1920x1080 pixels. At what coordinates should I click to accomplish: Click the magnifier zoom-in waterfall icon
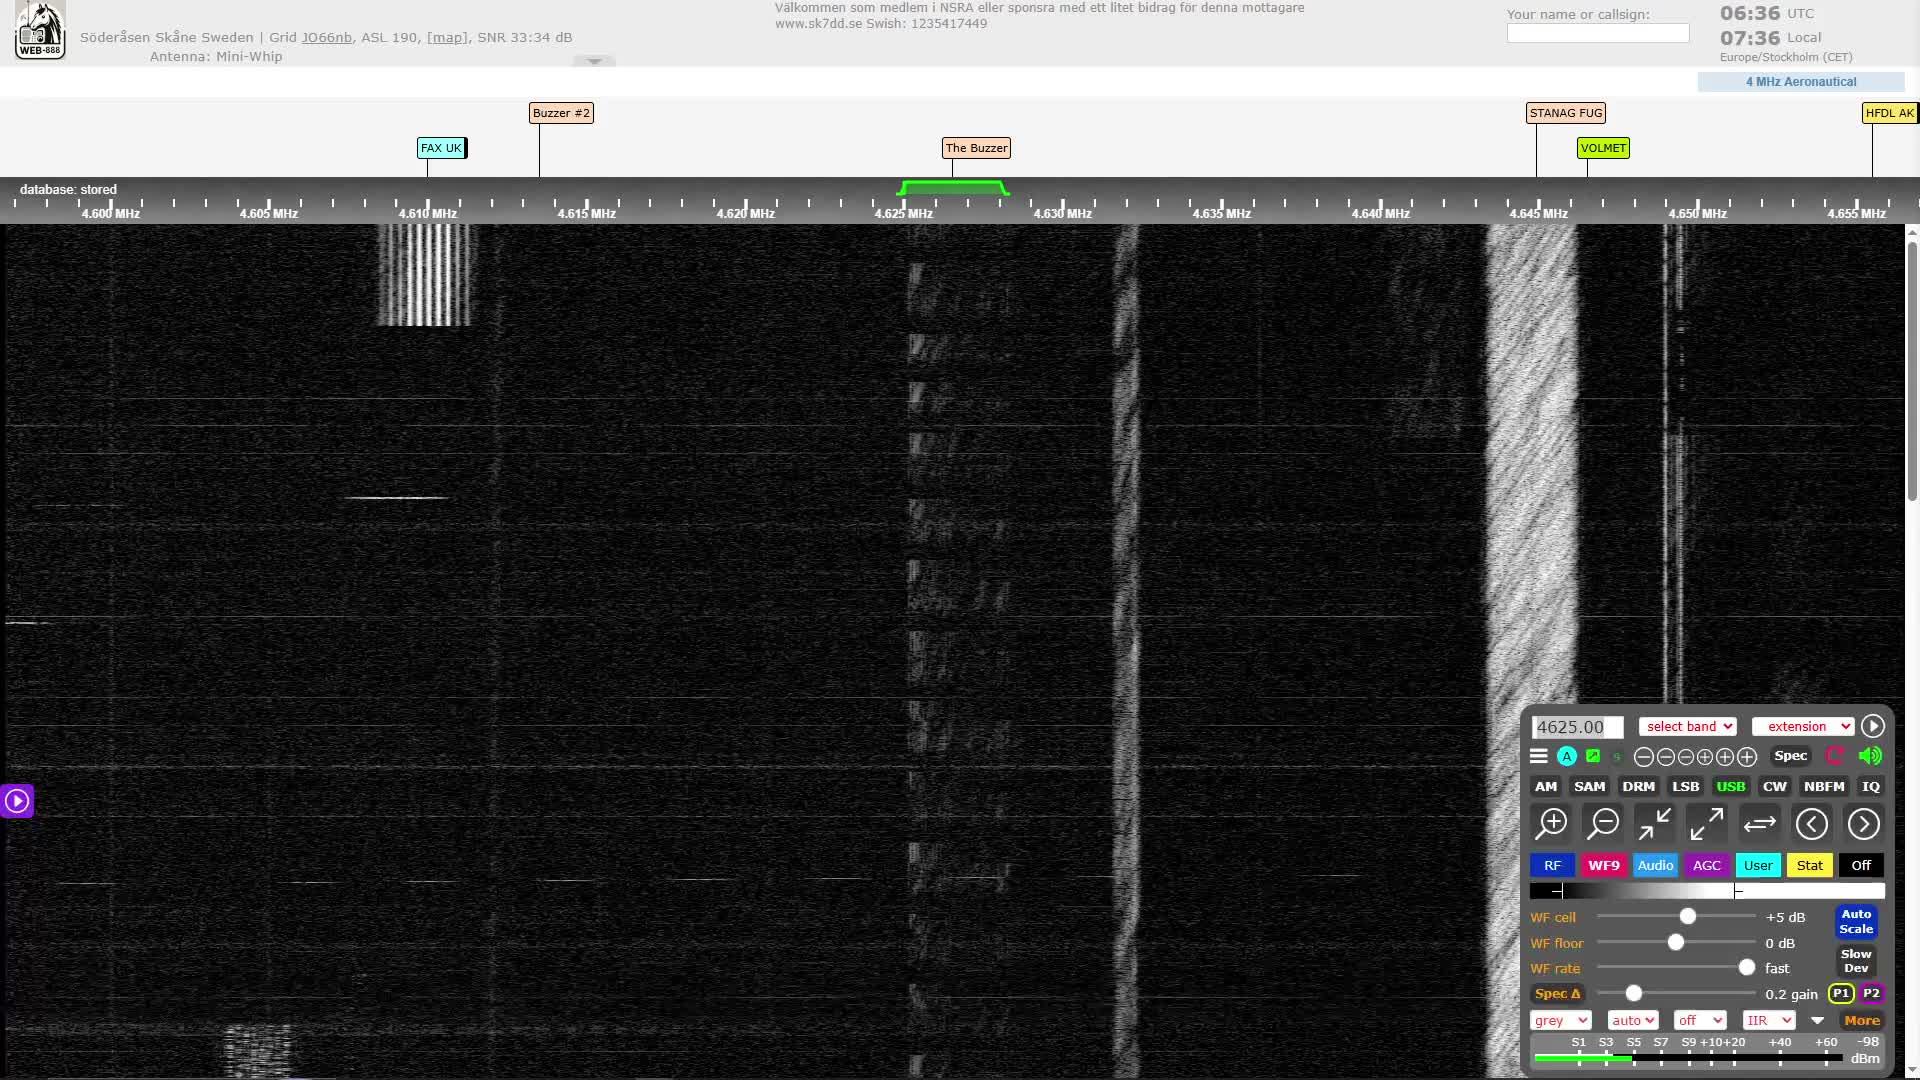[x=1552, y=824]
